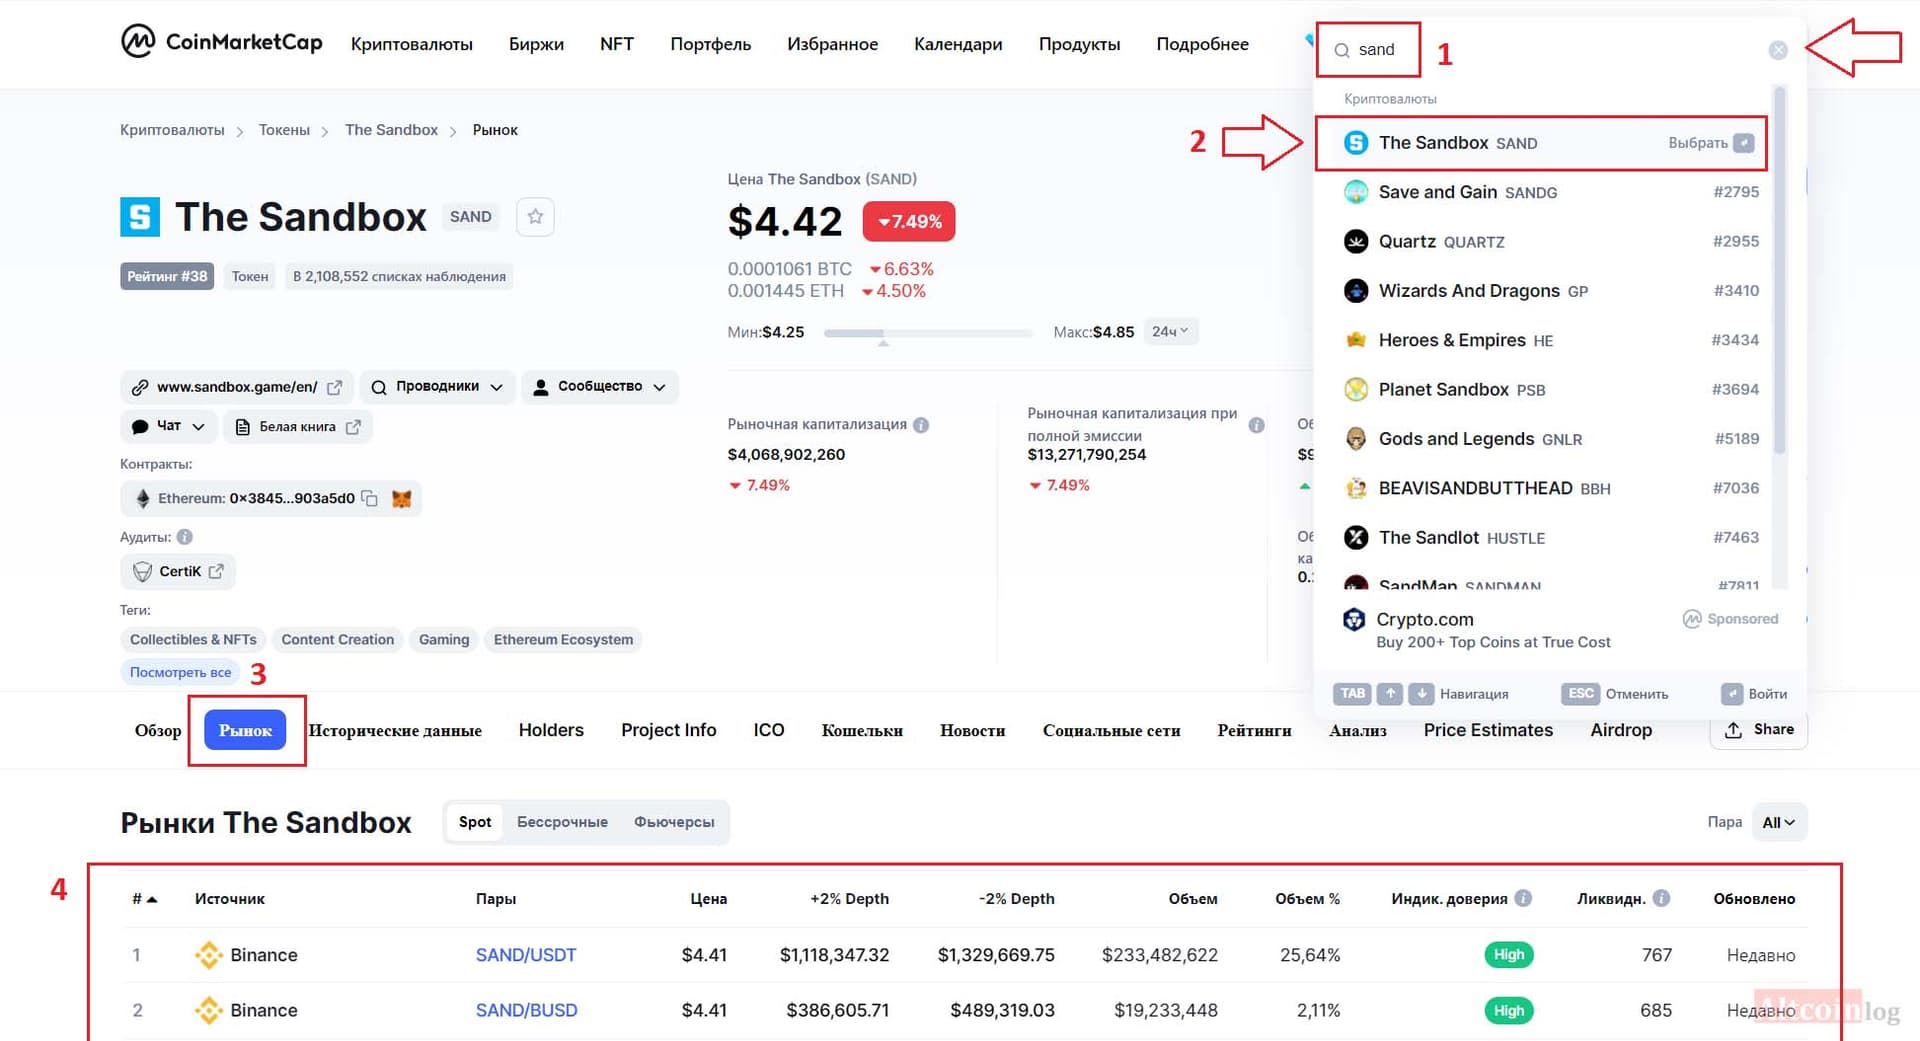
Task: Open the CoinMarketCap logo home link
Action: tap(222, 42)
